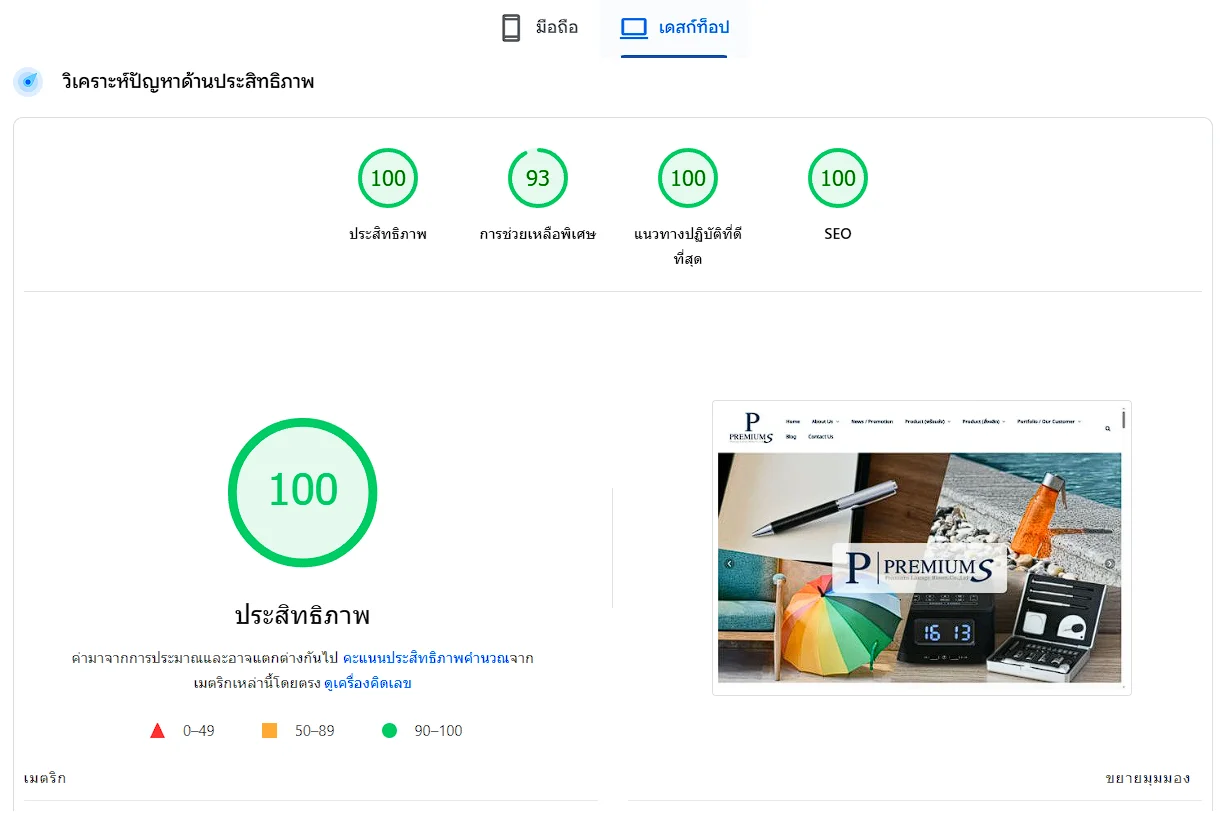Click the laptop icon for desktop view
The width and height of the screenshot is (1232, 814).
634,28
